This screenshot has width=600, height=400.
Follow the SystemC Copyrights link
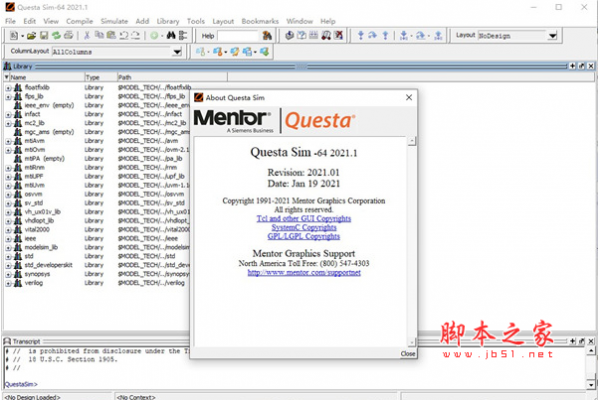click(304, 227)
